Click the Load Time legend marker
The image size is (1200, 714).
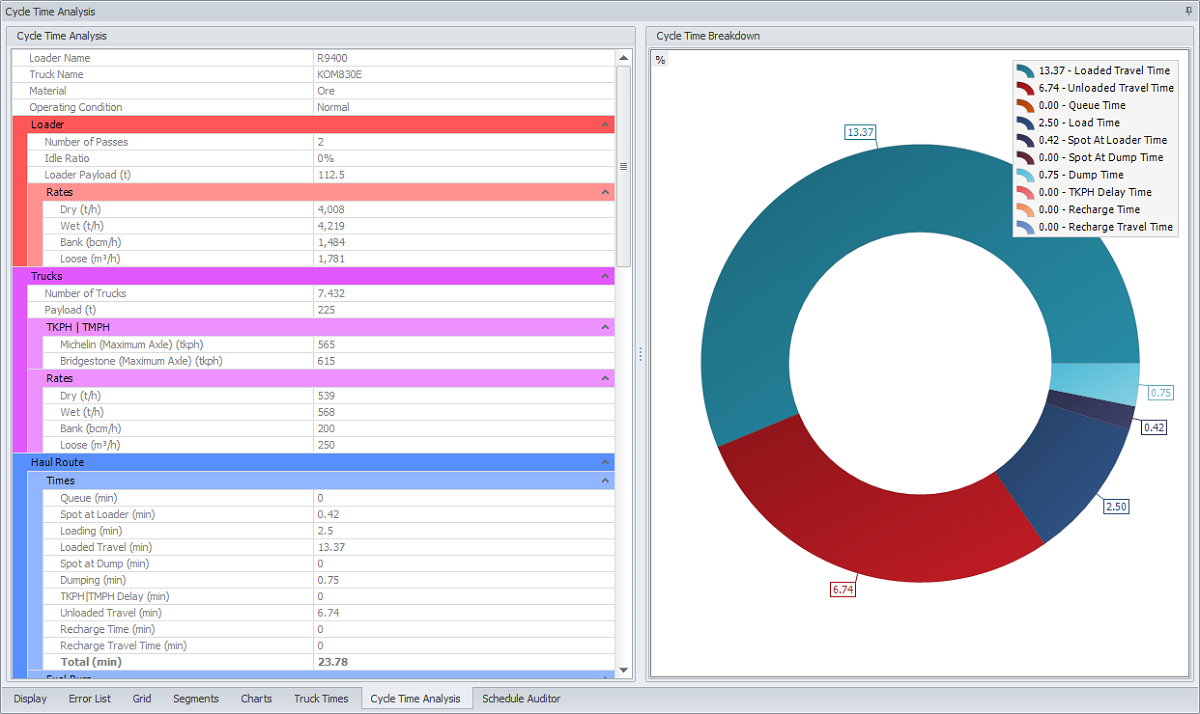pyautogui.click(x=1025, y=123)
